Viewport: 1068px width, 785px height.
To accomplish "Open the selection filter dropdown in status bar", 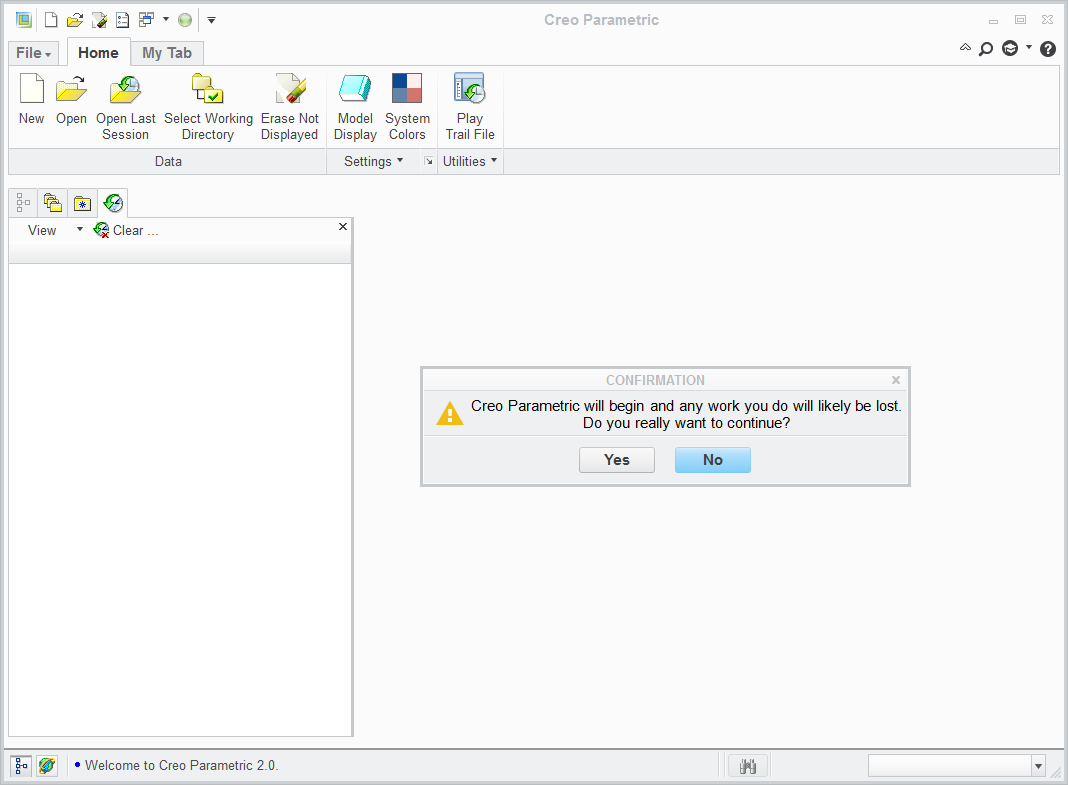I will (1038, 766).
